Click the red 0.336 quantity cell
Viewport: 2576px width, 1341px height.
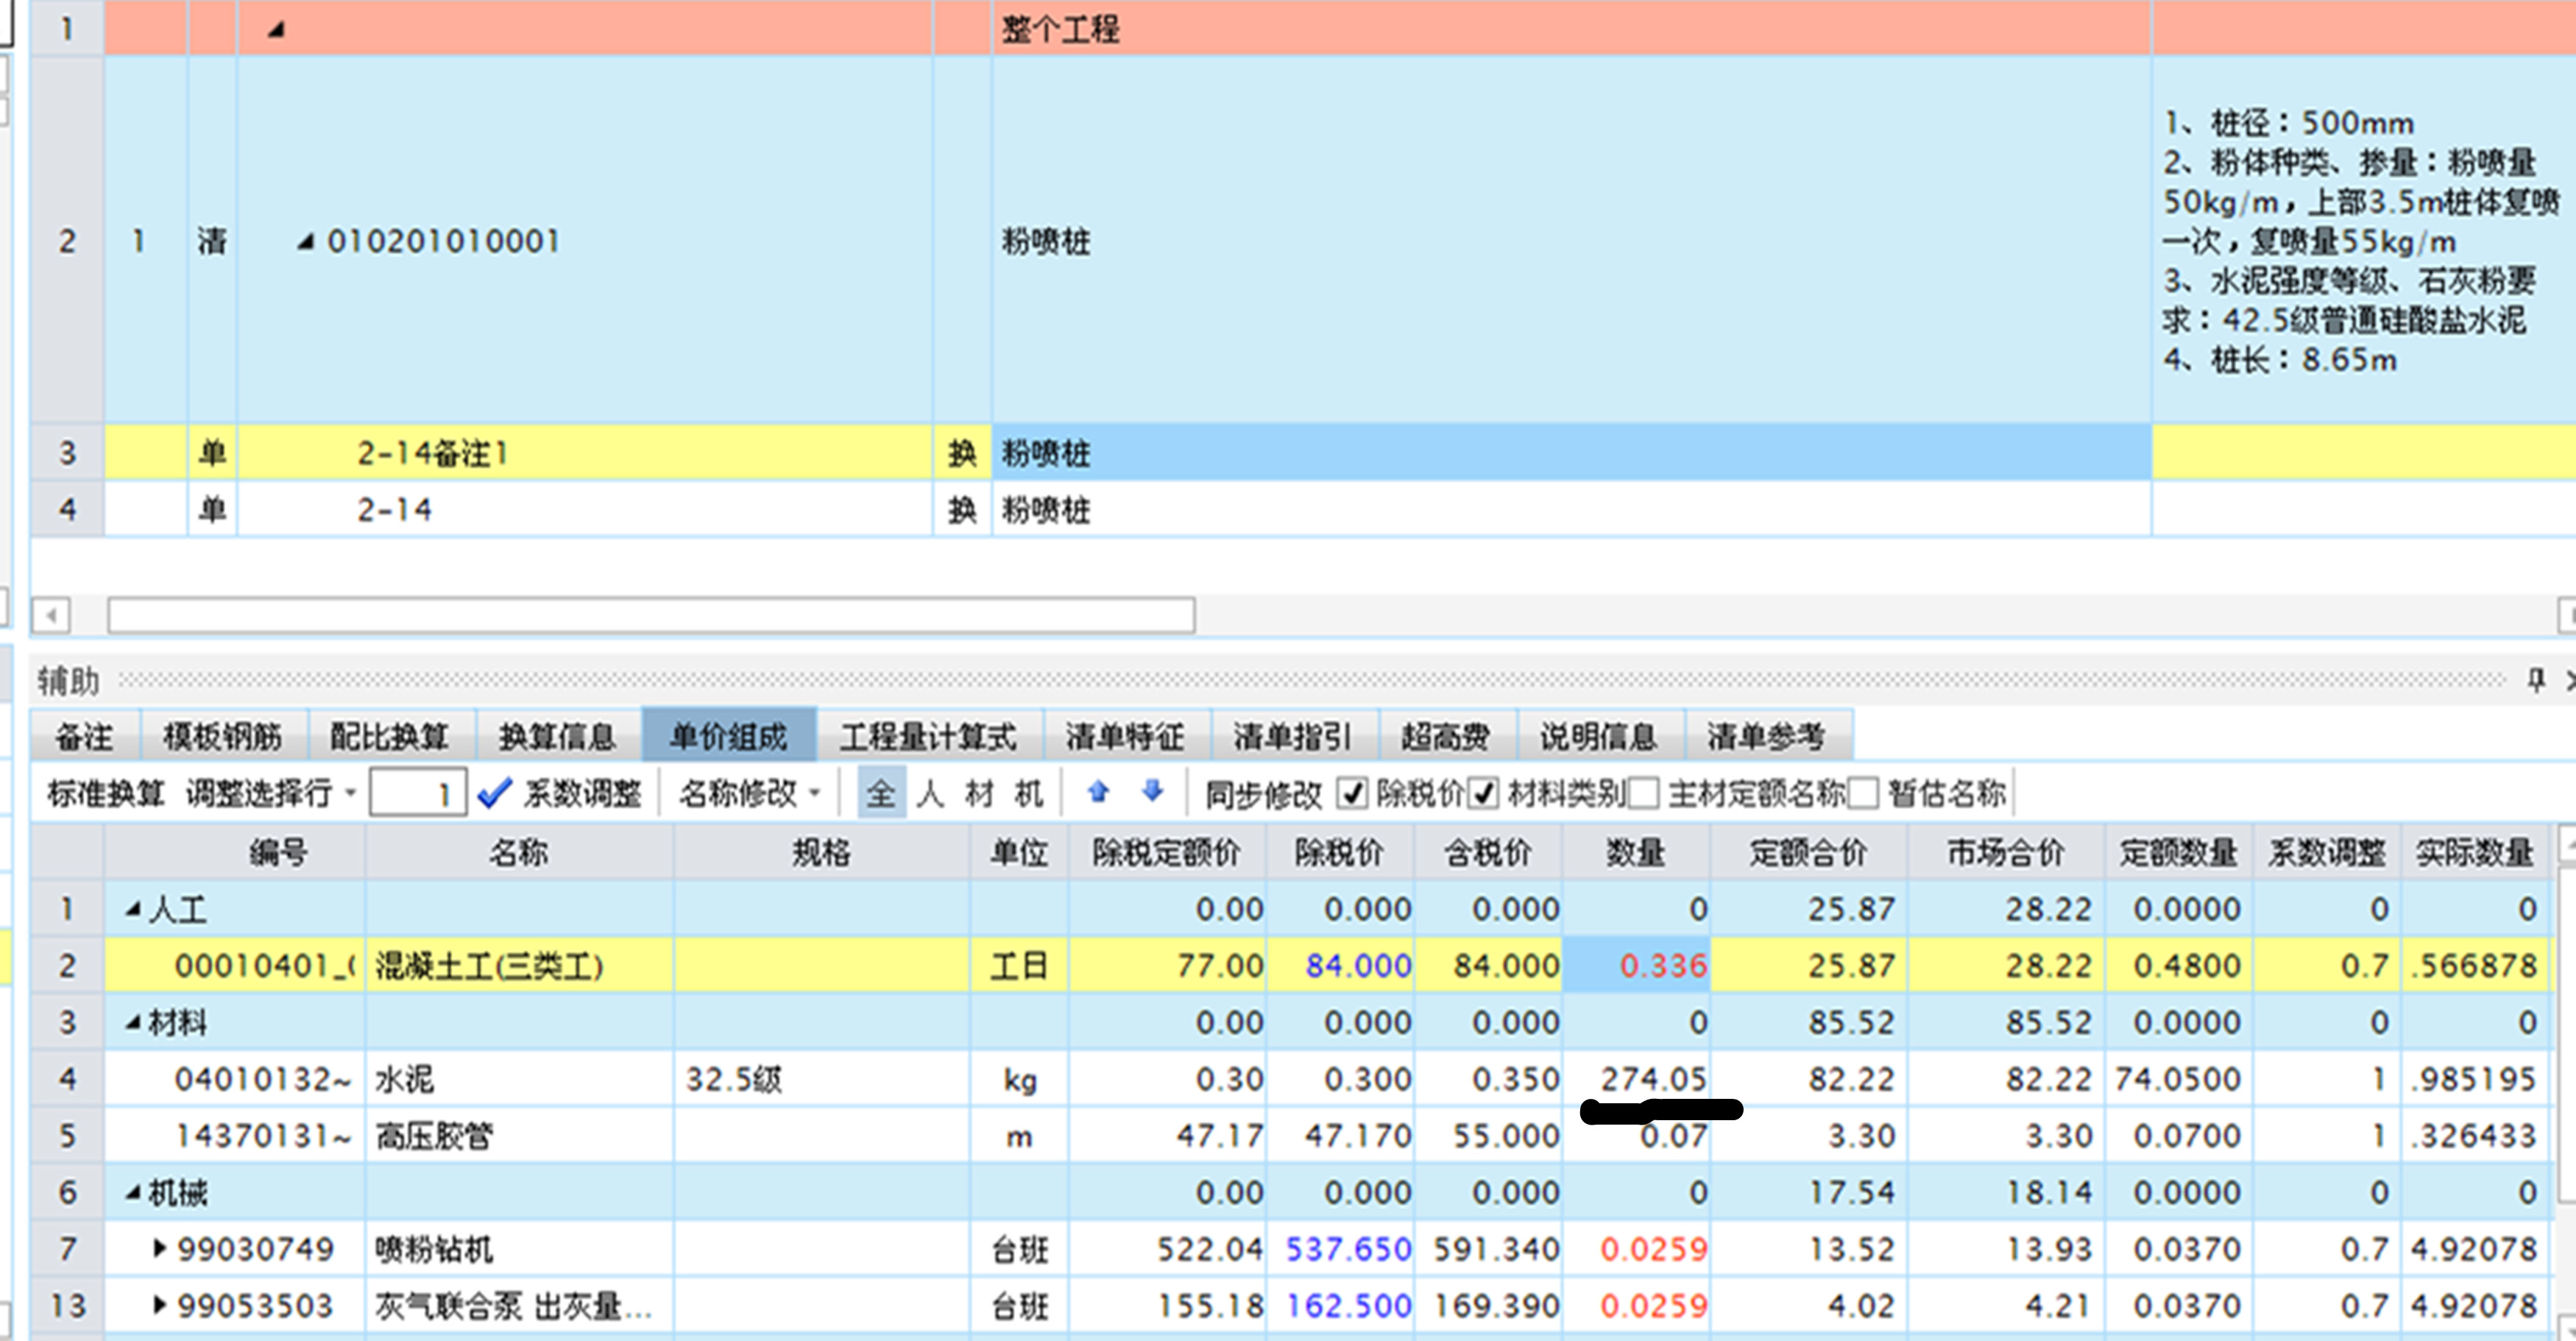point(1636,966)
